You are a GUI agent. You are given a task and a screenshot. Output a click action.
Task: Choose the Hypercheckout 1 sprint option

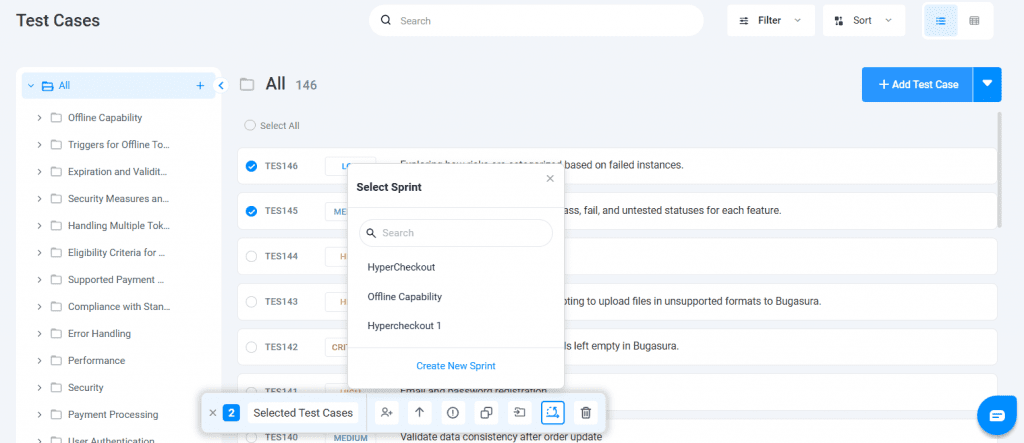point(404,325)
